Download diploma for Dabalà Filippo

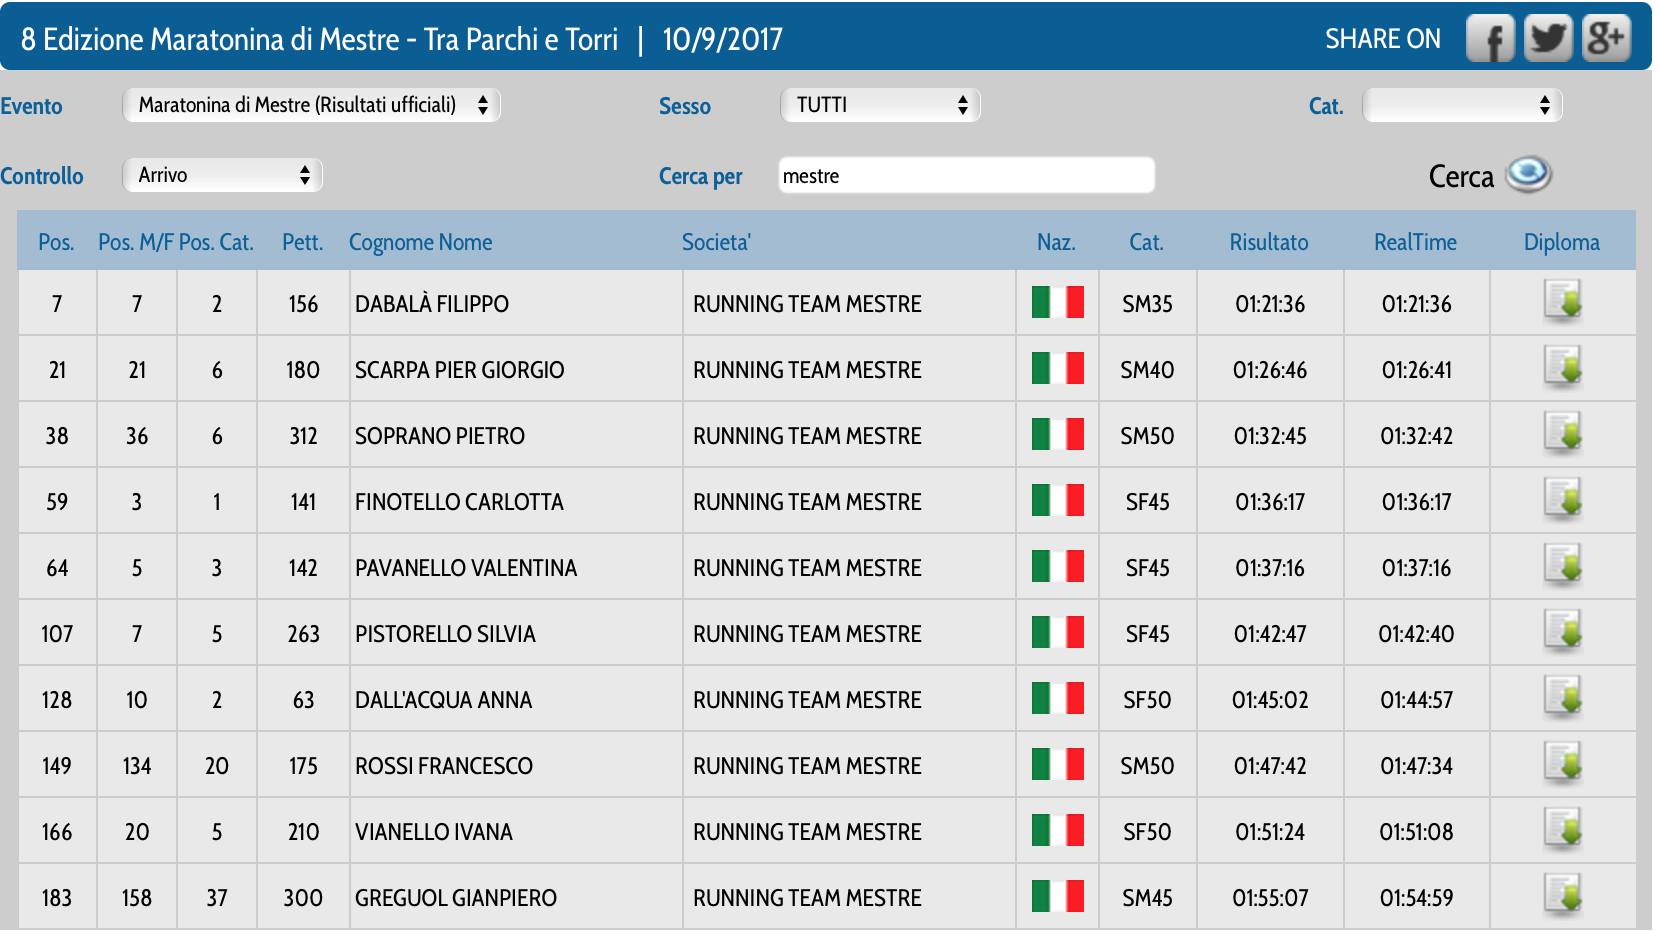[1562, 301]
